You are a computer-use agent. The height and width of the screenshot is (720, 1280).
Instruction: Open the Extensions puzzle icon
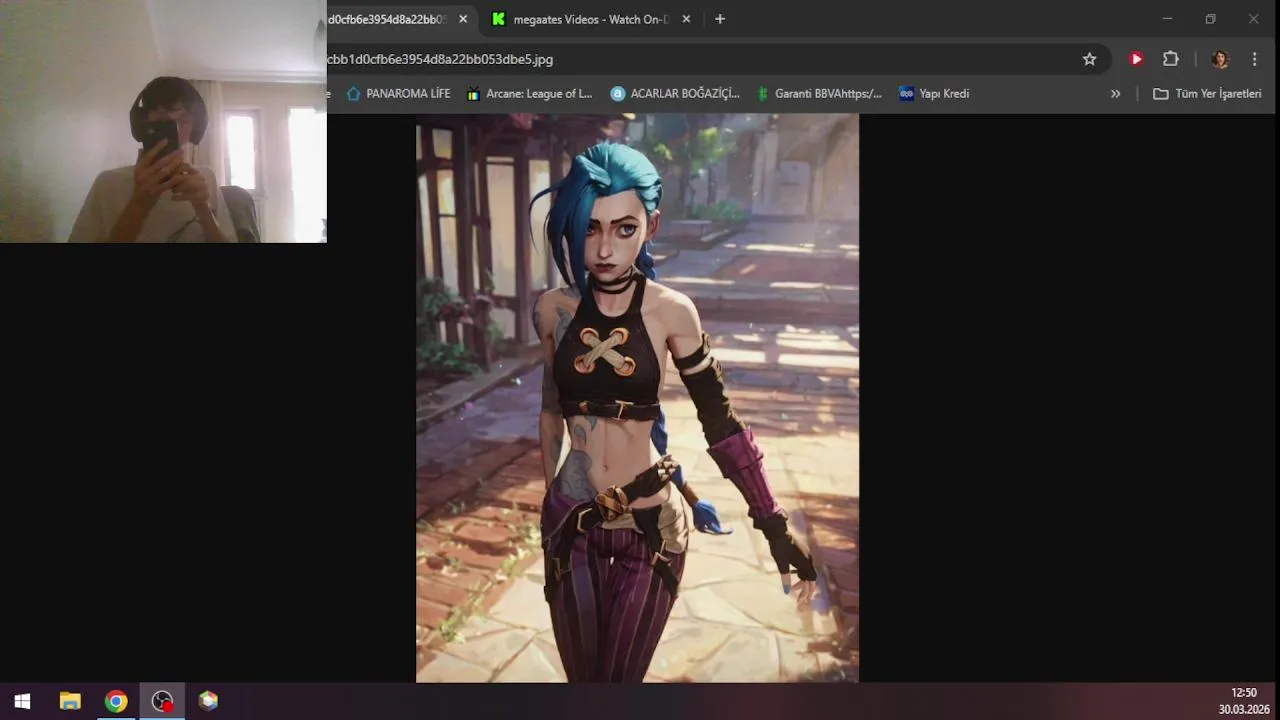tap(1171, 59)
